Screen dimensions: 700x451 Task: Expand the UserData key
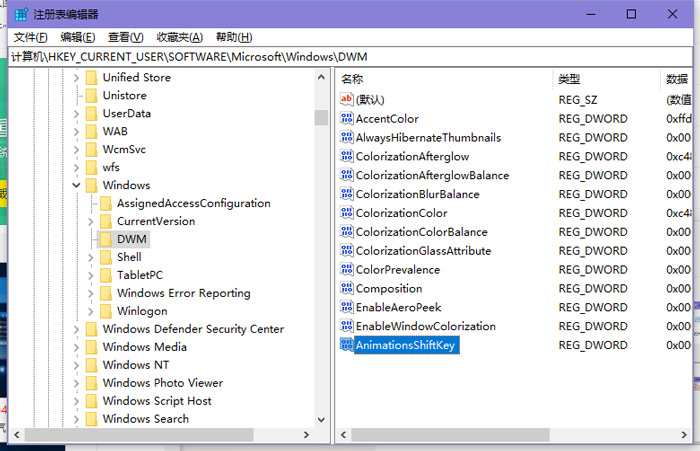(x=77, y=114)
